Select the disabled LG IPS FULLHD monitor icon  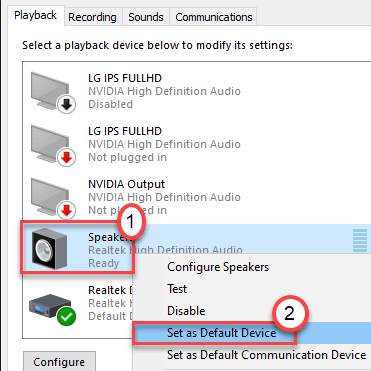click(x=50, y=90)
